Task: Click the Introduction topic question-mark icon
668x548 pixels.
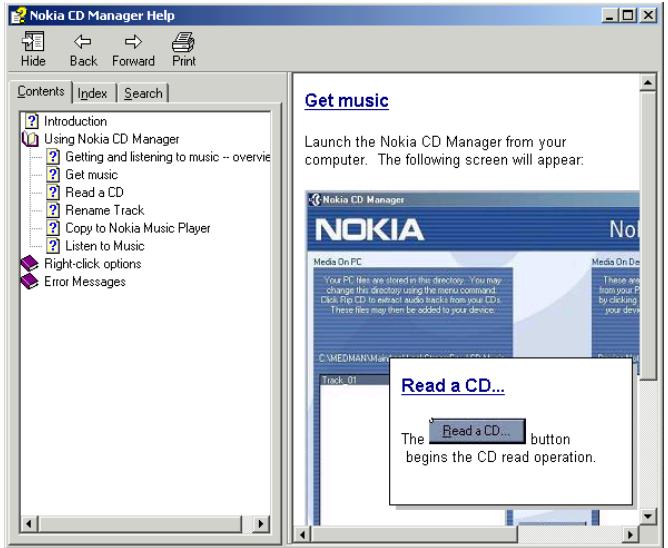Action: pyautogui.click(x=32, y=121)
